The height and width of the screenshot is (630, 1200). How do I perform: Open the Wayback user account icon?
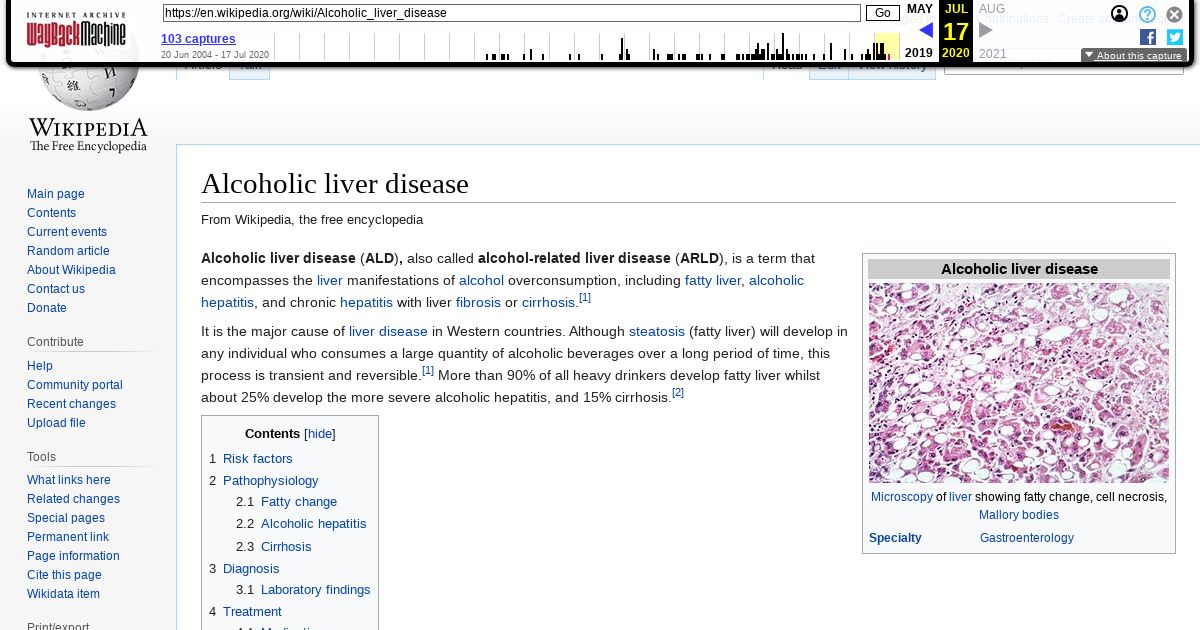[x=1119, y=14]
